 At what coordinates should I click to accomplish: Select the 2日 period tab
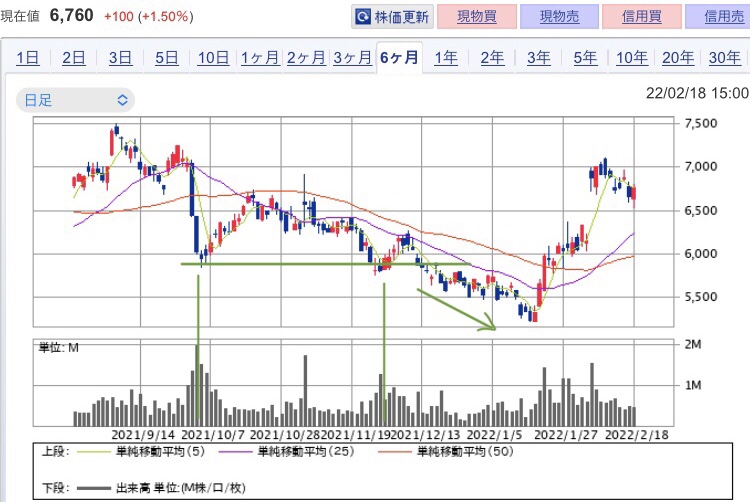(74, 57)
